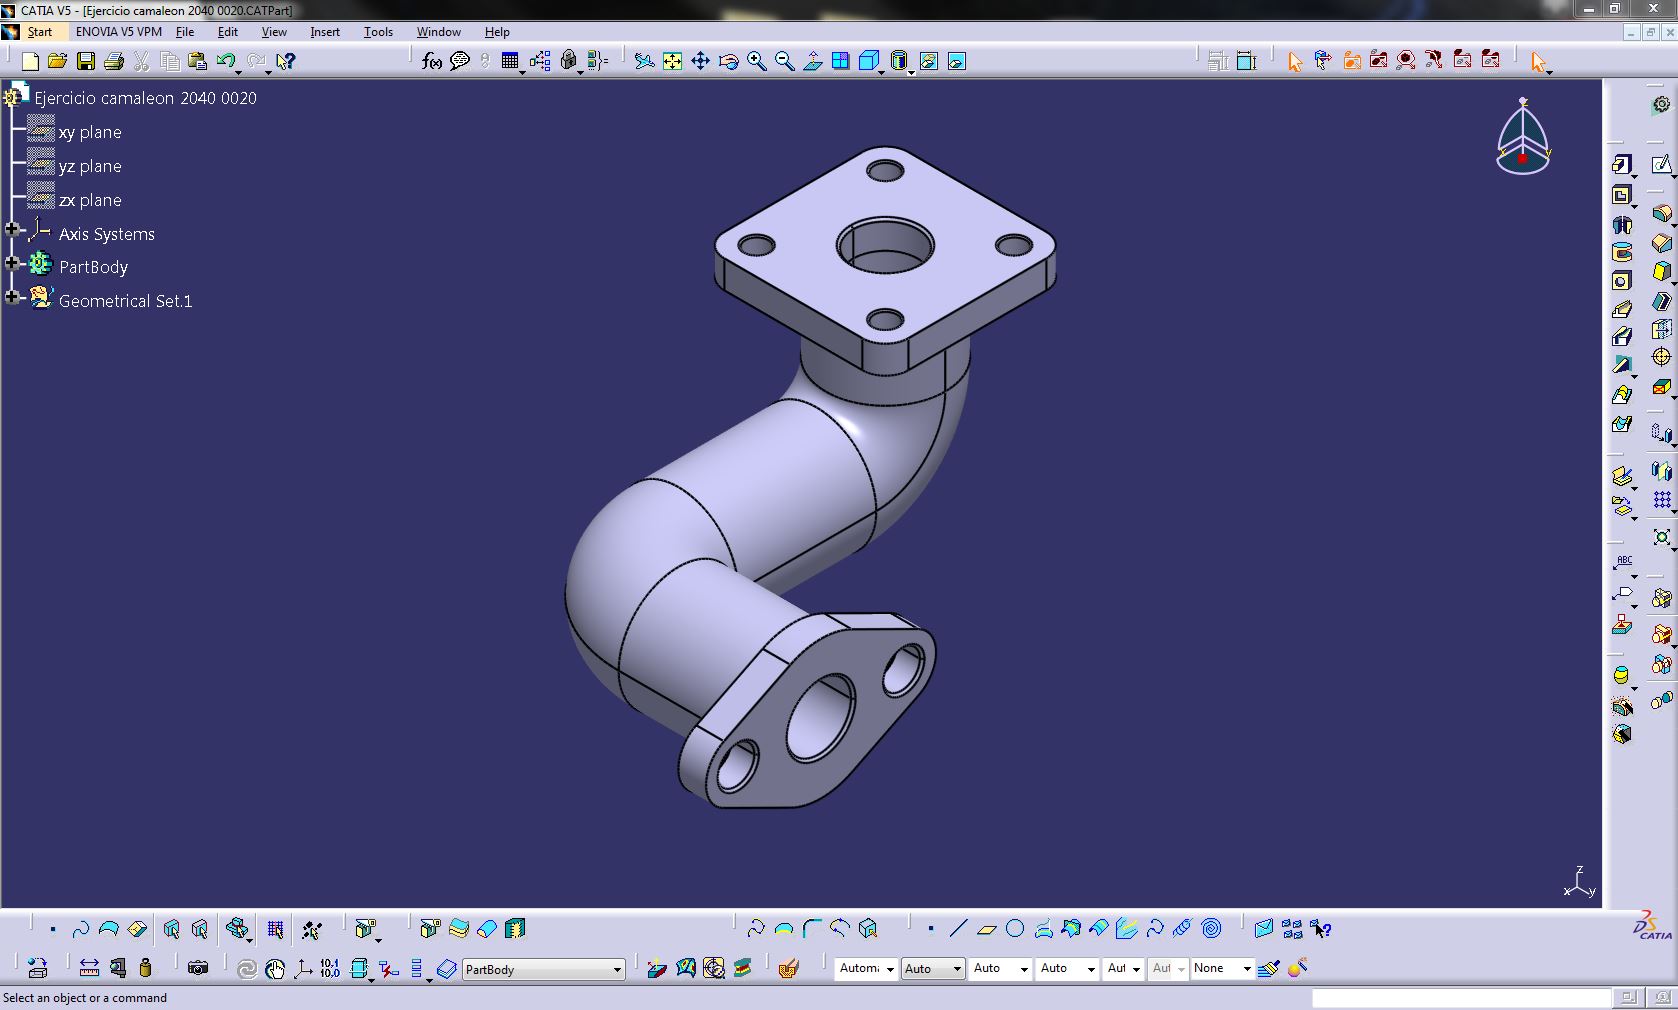Screen dimensions: 1678x1010
Task: Open the Tools menu
Action: pyautogui.click(x=378, y=32)
